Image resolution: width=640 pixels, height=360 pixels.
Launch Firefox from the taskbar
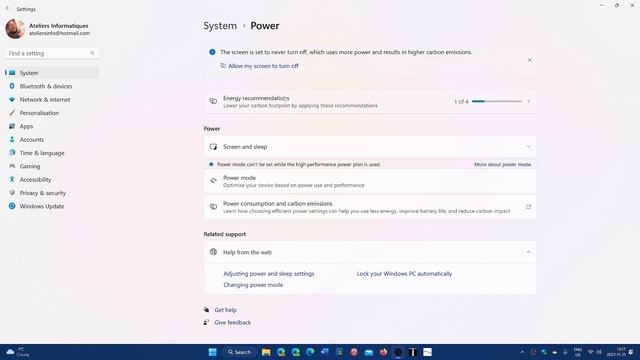pyautogui.click(x=383, y=352)
